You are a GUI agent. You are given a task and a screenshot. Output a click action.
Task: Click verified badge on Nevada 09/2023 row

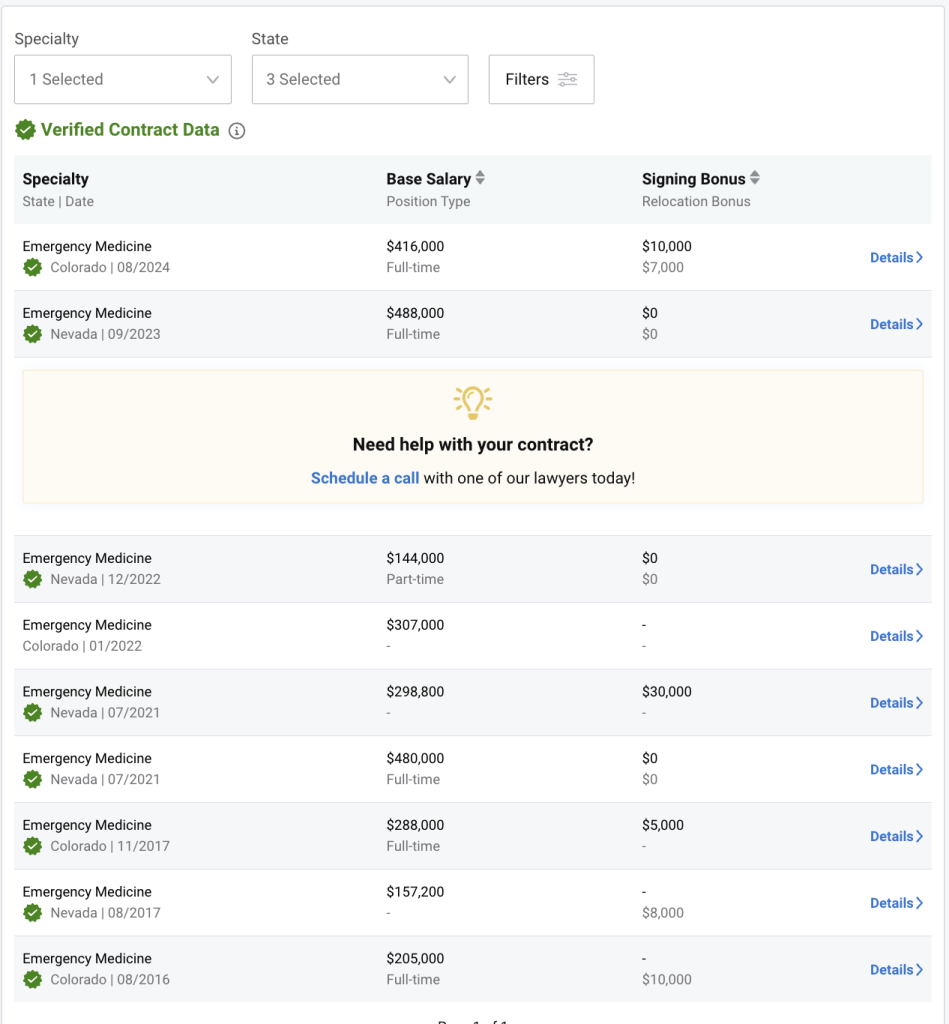pos(33,334)
